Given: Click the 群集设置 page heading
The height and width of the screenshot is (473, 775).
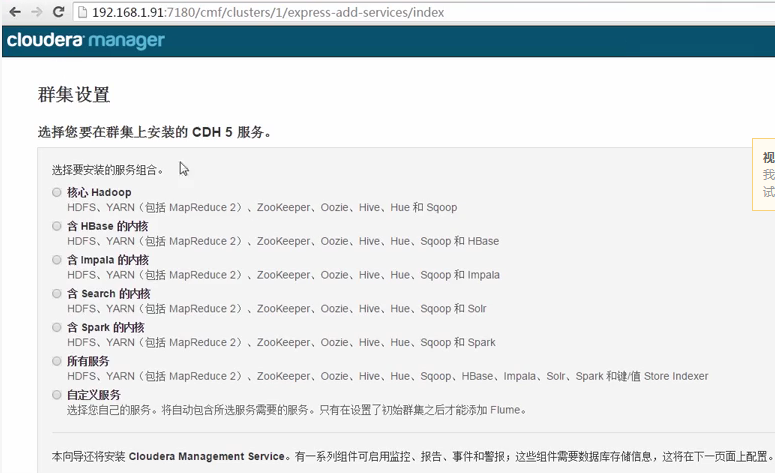Looking at the screenshot, I should pyautogui.click(x=74, y=94).
